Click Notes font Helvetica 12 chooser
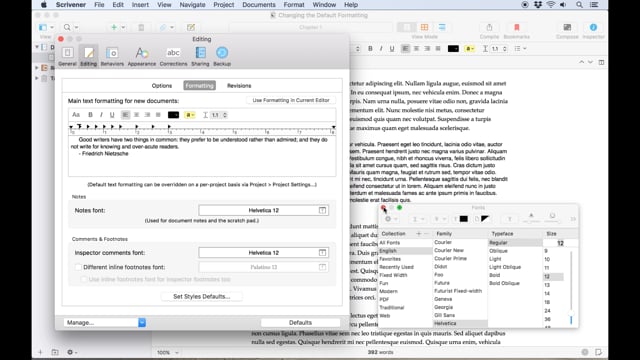This screenshot has height=360, width=640. 263,210
